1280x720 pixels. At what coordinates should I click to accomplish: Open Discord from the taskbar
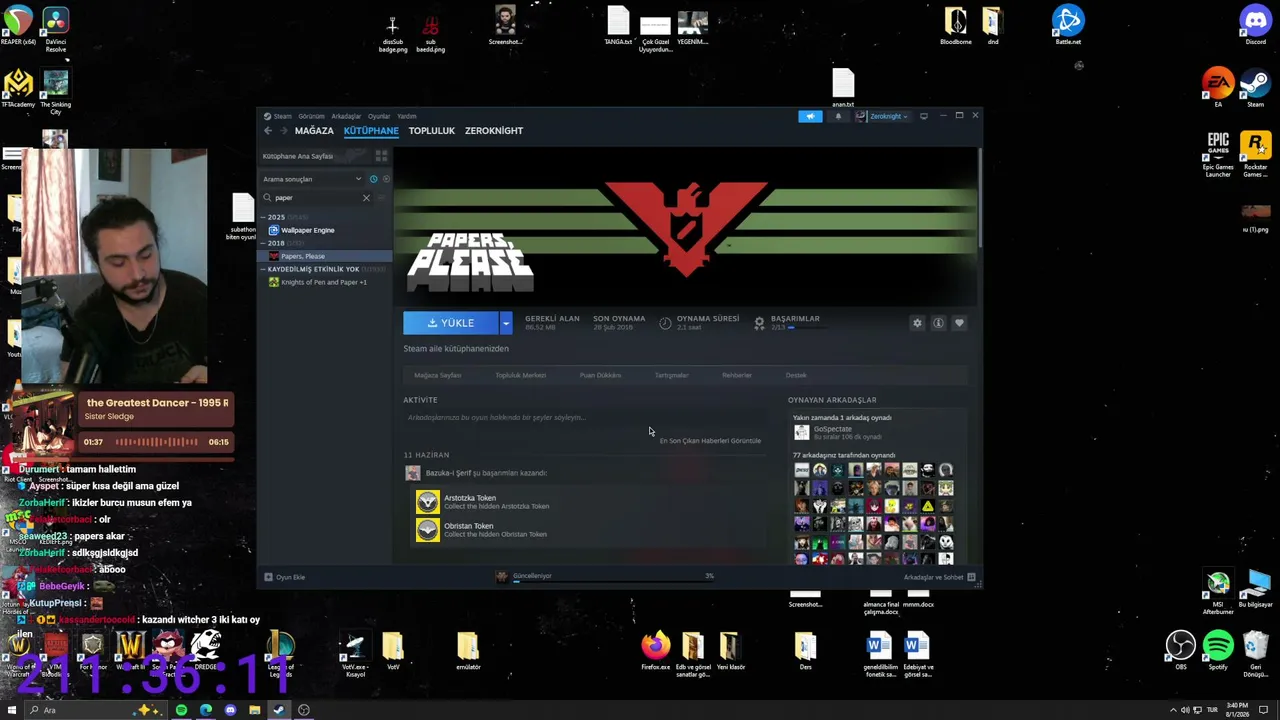point(230,710)
